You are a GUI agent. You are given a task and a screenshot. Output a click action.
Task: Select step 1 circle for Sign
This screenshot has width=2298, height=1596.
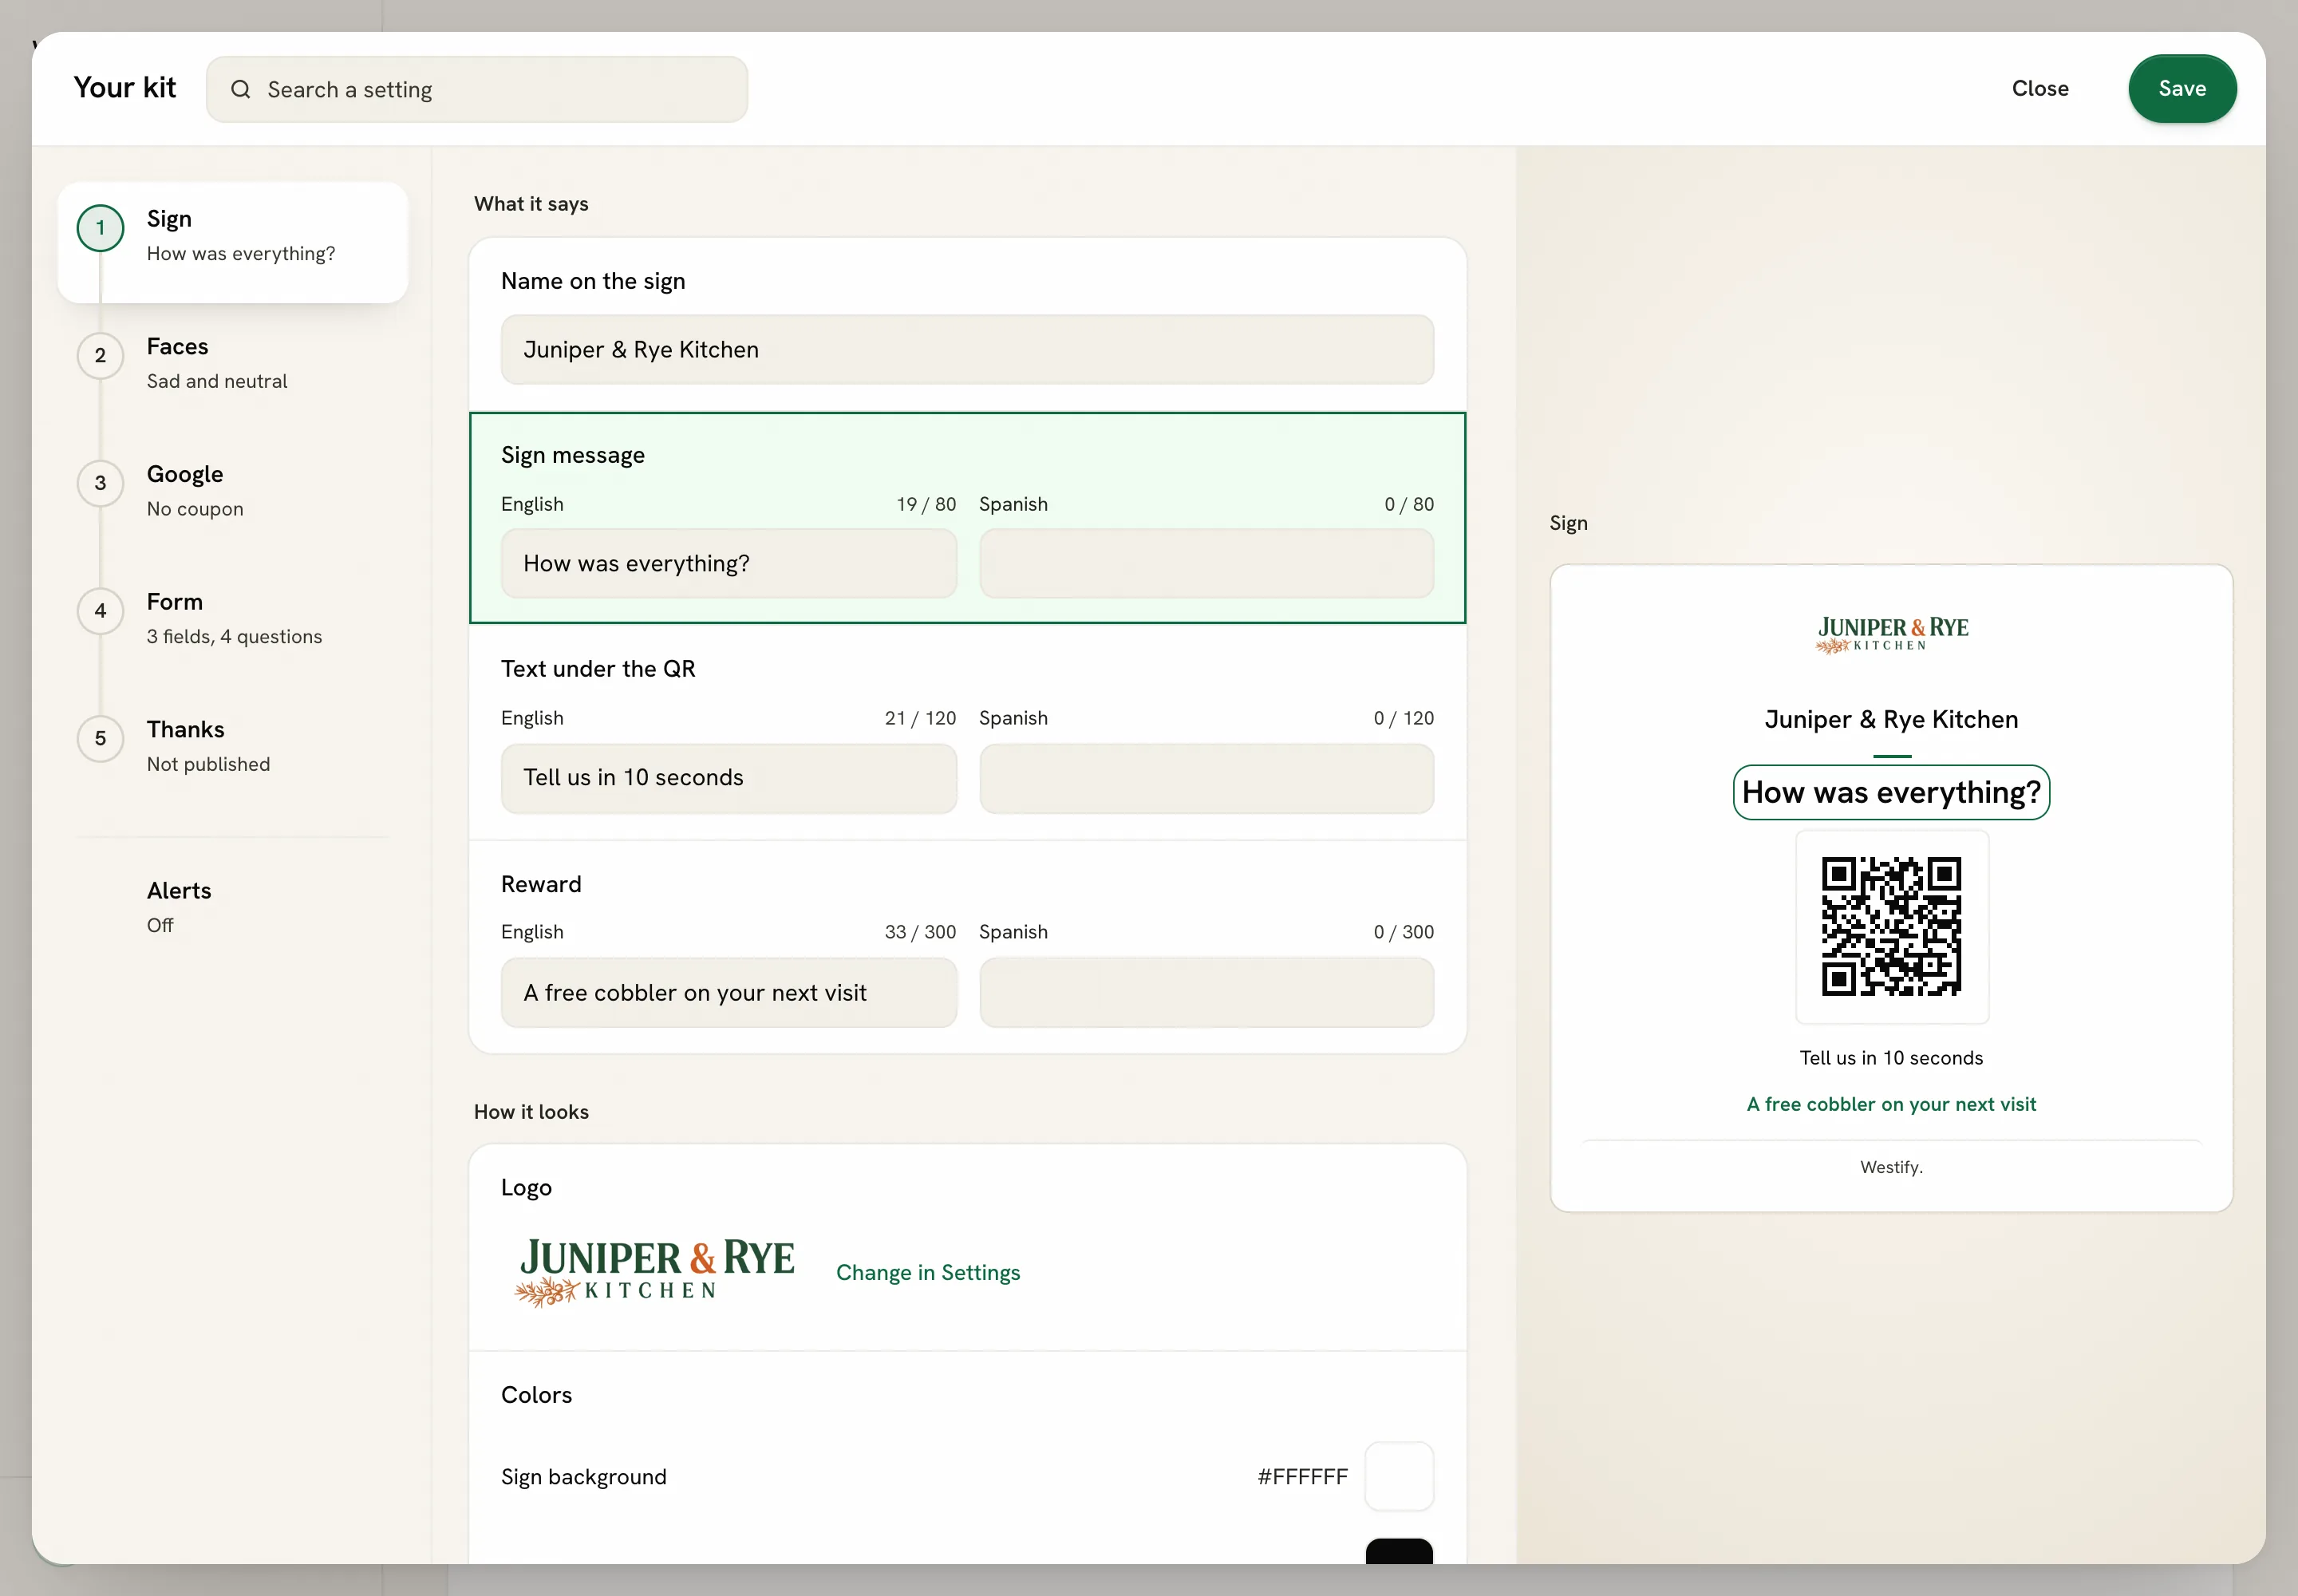pos(100,228)
